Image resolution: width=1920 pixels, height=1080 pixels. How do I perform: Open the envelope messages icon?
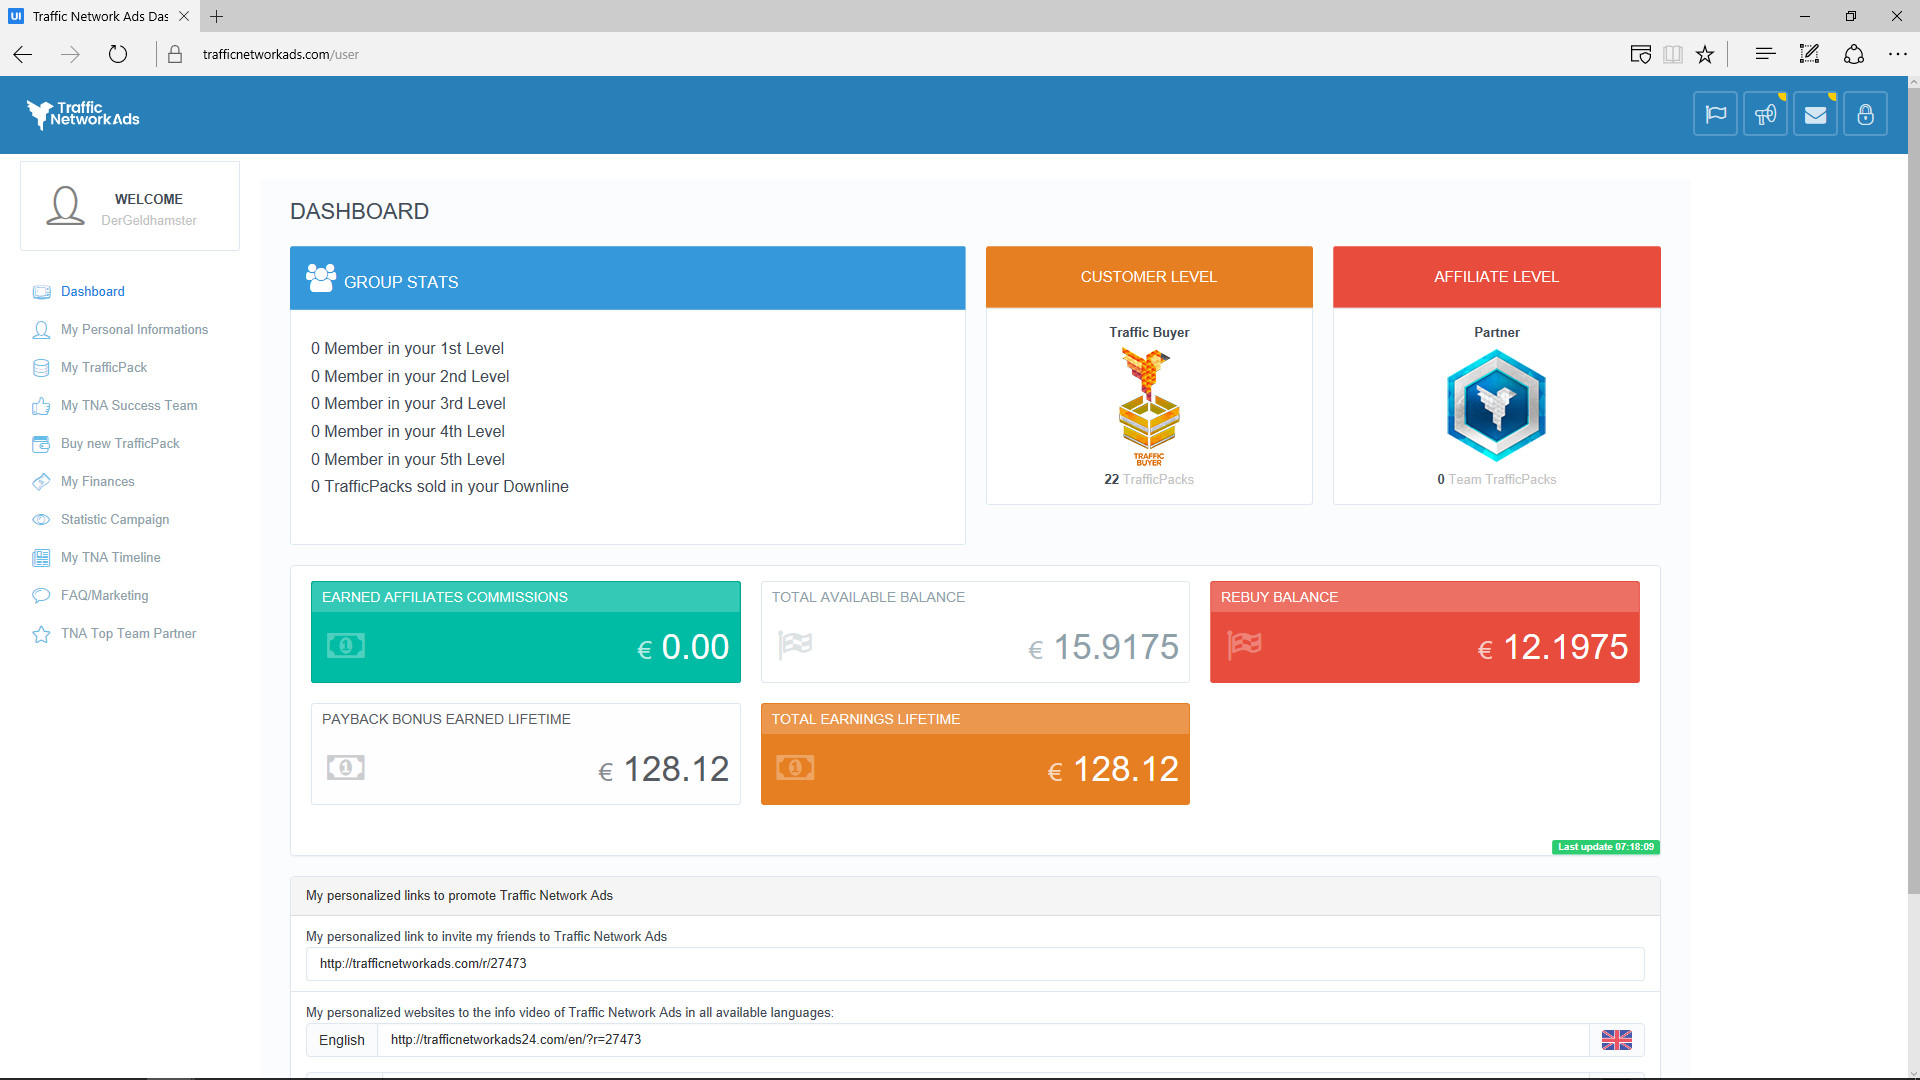click(1815, 115)
